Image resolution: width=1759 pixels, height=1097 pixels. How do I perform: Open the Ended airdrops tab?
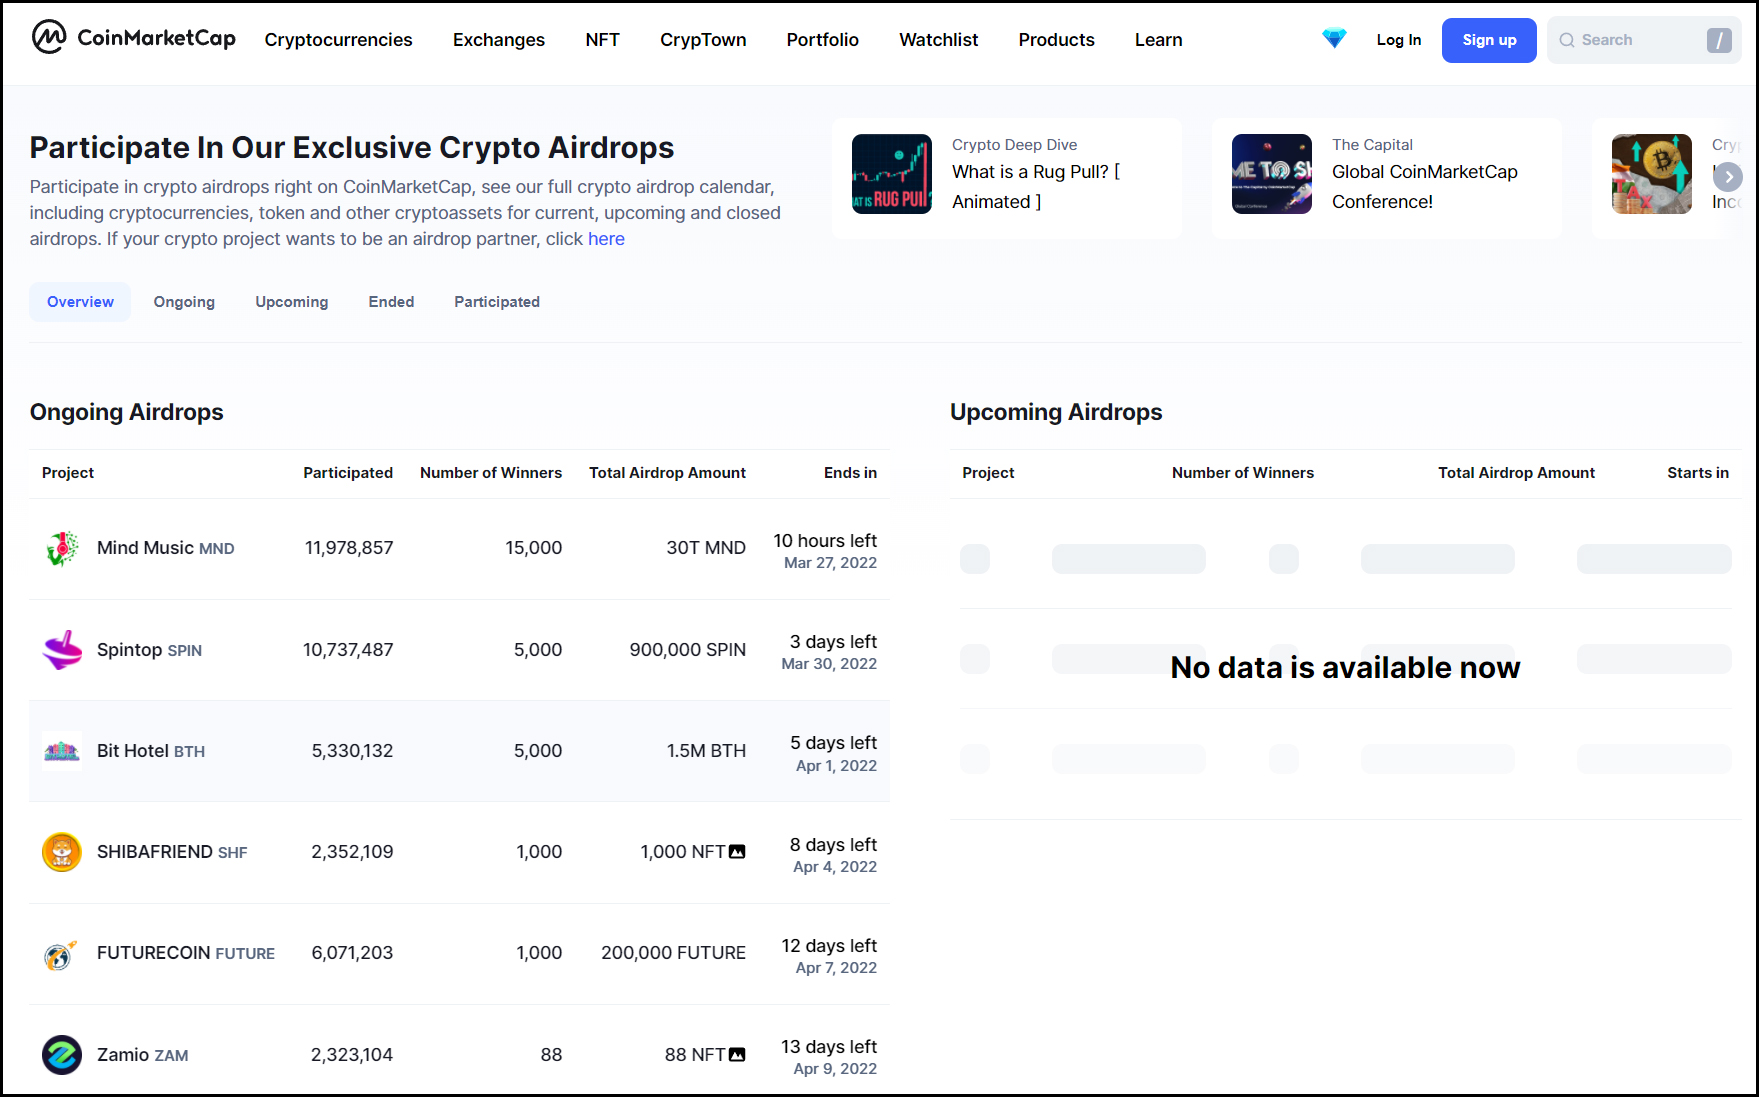click(391, 301)
